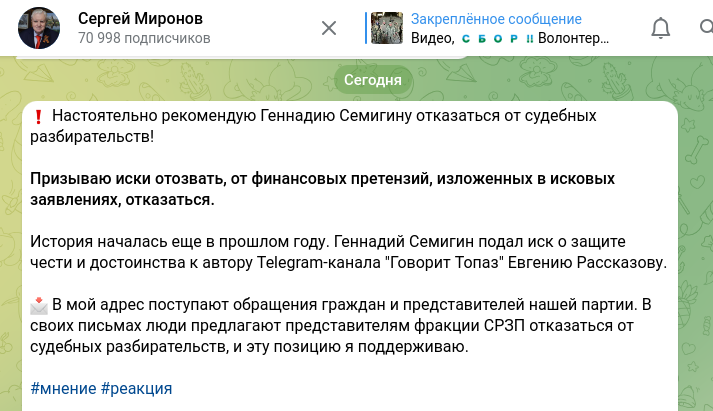The height and width of the screenshot is (411, 713).
Task: Open Сергей Миронов channel avatar
Action: (38, 28)
